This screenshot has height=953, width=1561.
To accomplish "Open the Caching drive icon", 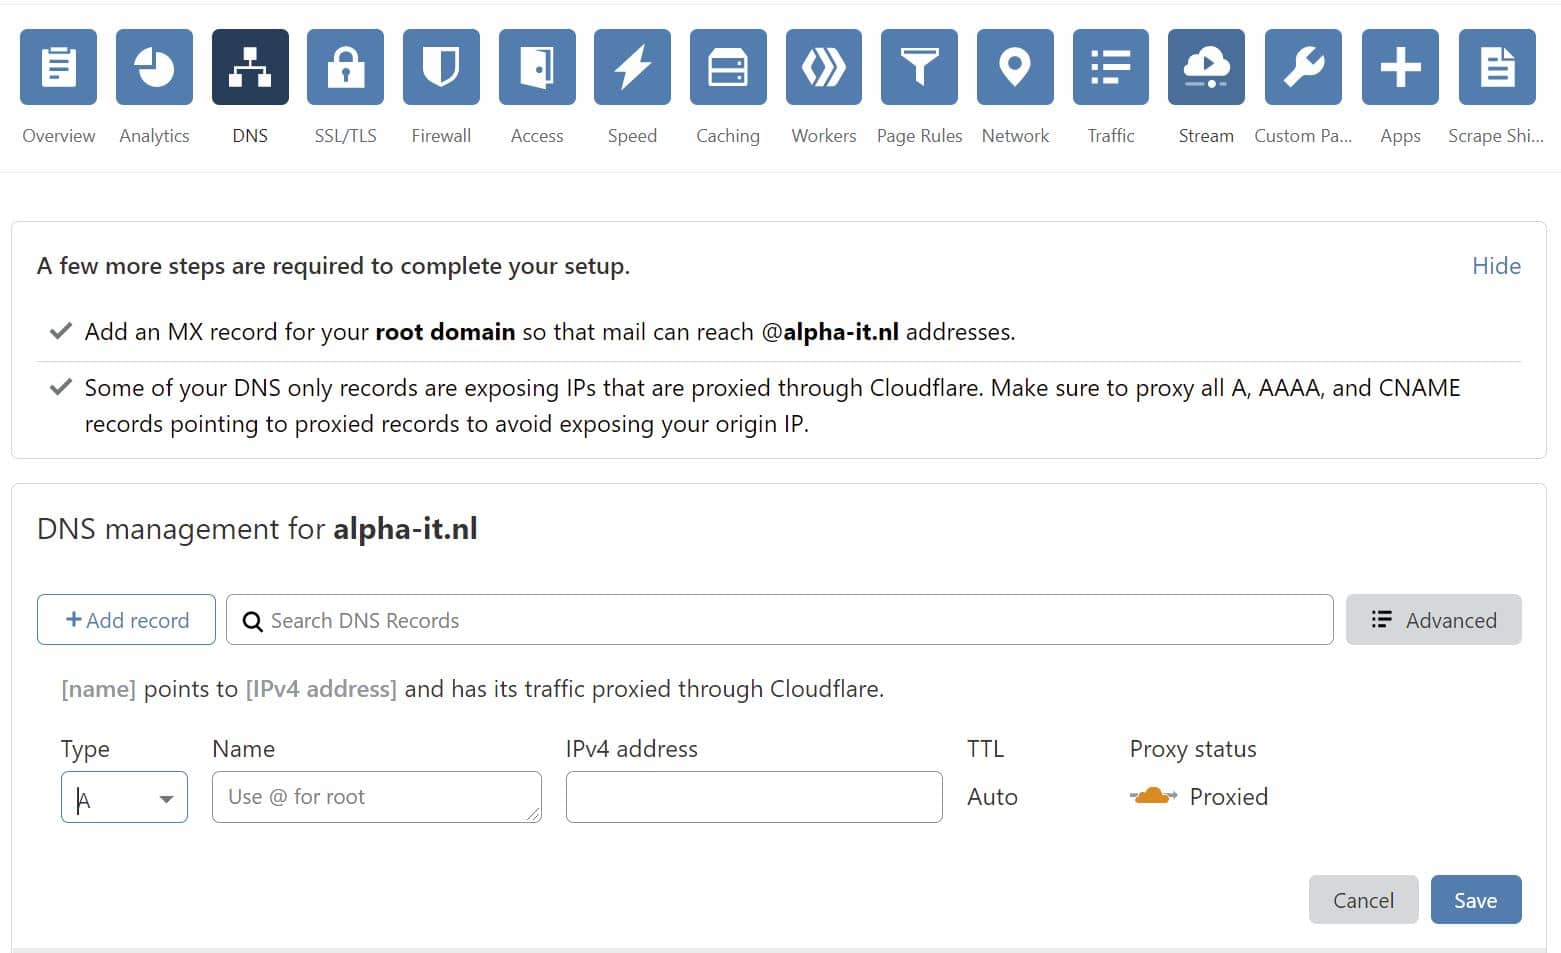I will tap(728, 68).
